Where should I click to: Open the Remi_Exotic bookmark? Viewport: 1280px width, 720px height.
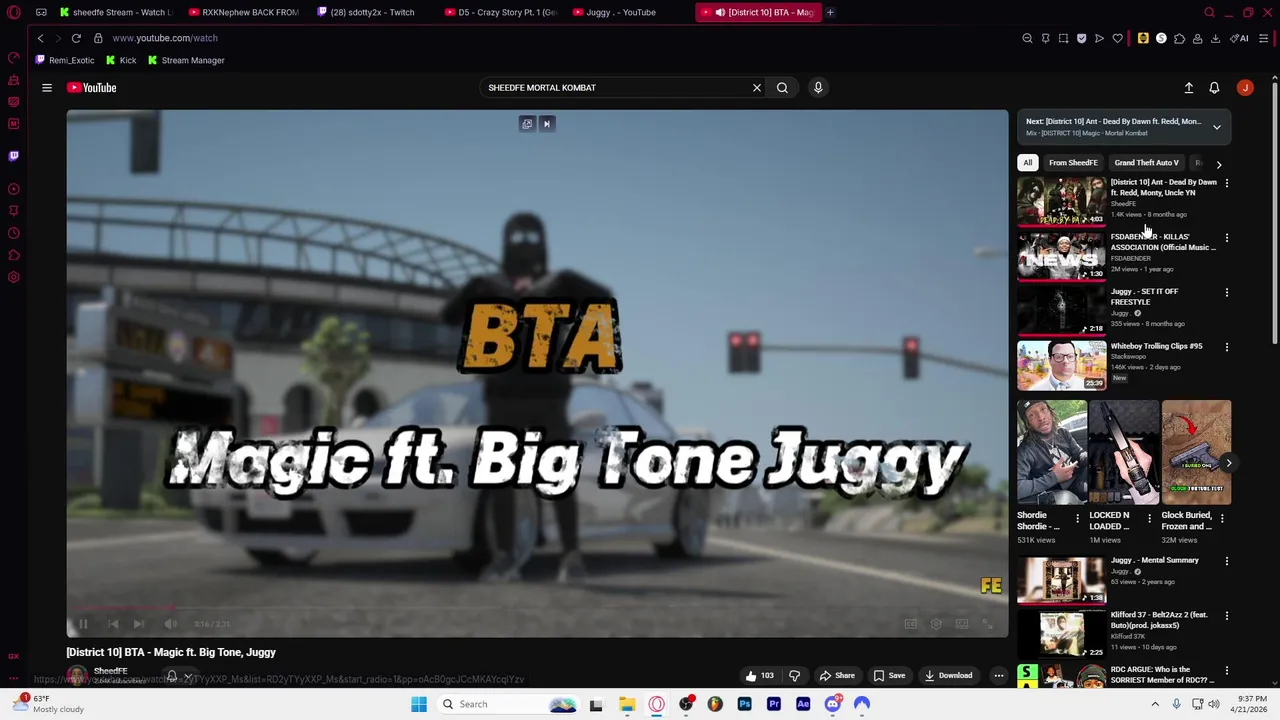tap(65, 60)
